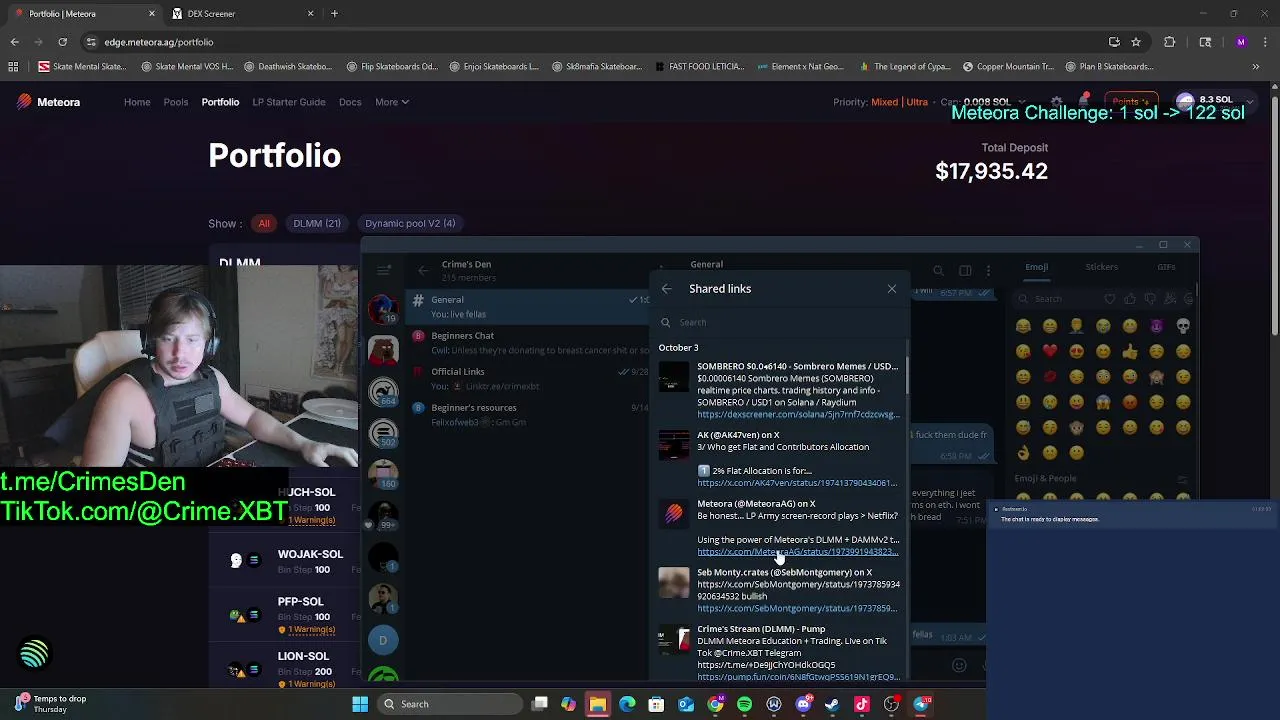Open browser extensions puzzle icon
Screen dimensions: 1280x720
[1169, 42]
